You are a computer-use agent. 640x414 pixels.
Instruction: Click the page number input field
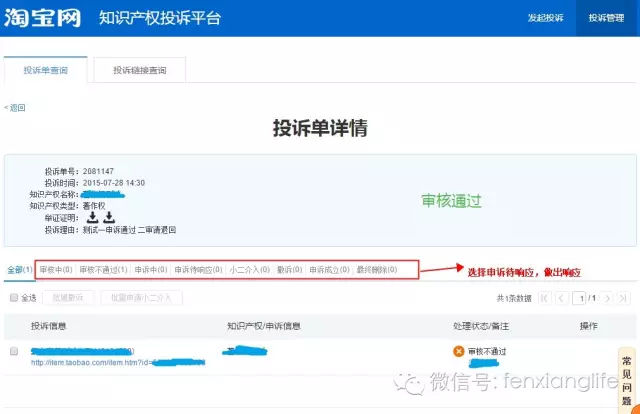pos(579,298)
